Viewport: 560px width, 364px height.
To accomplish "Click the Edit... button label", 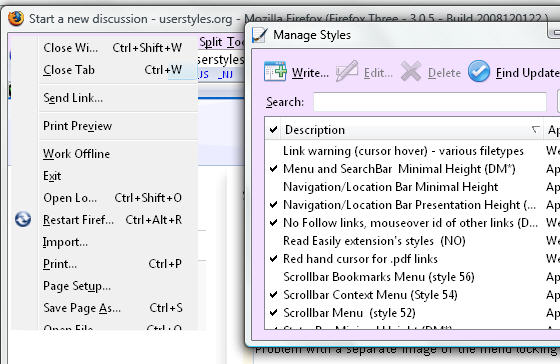I will tap(378, 73).
